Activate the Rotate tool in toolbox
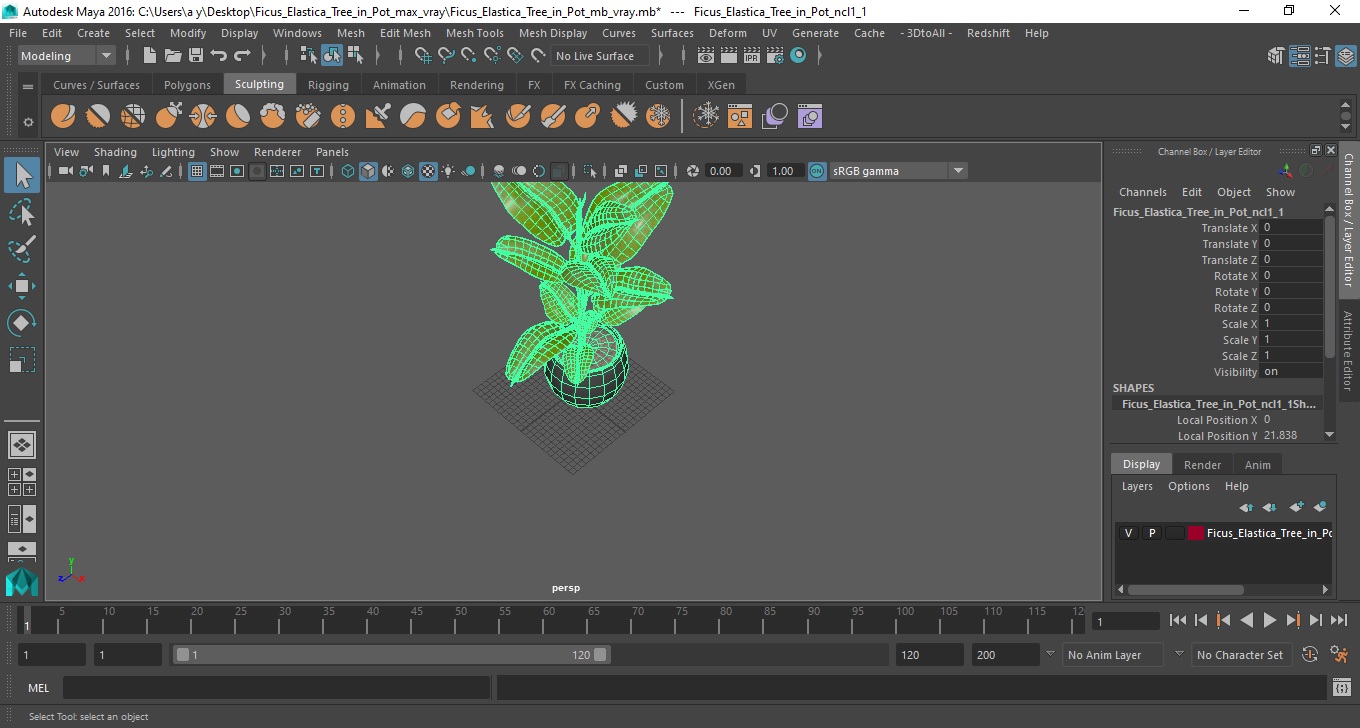Viewport: 1360px width, 728px height. (x=22, y=323)
